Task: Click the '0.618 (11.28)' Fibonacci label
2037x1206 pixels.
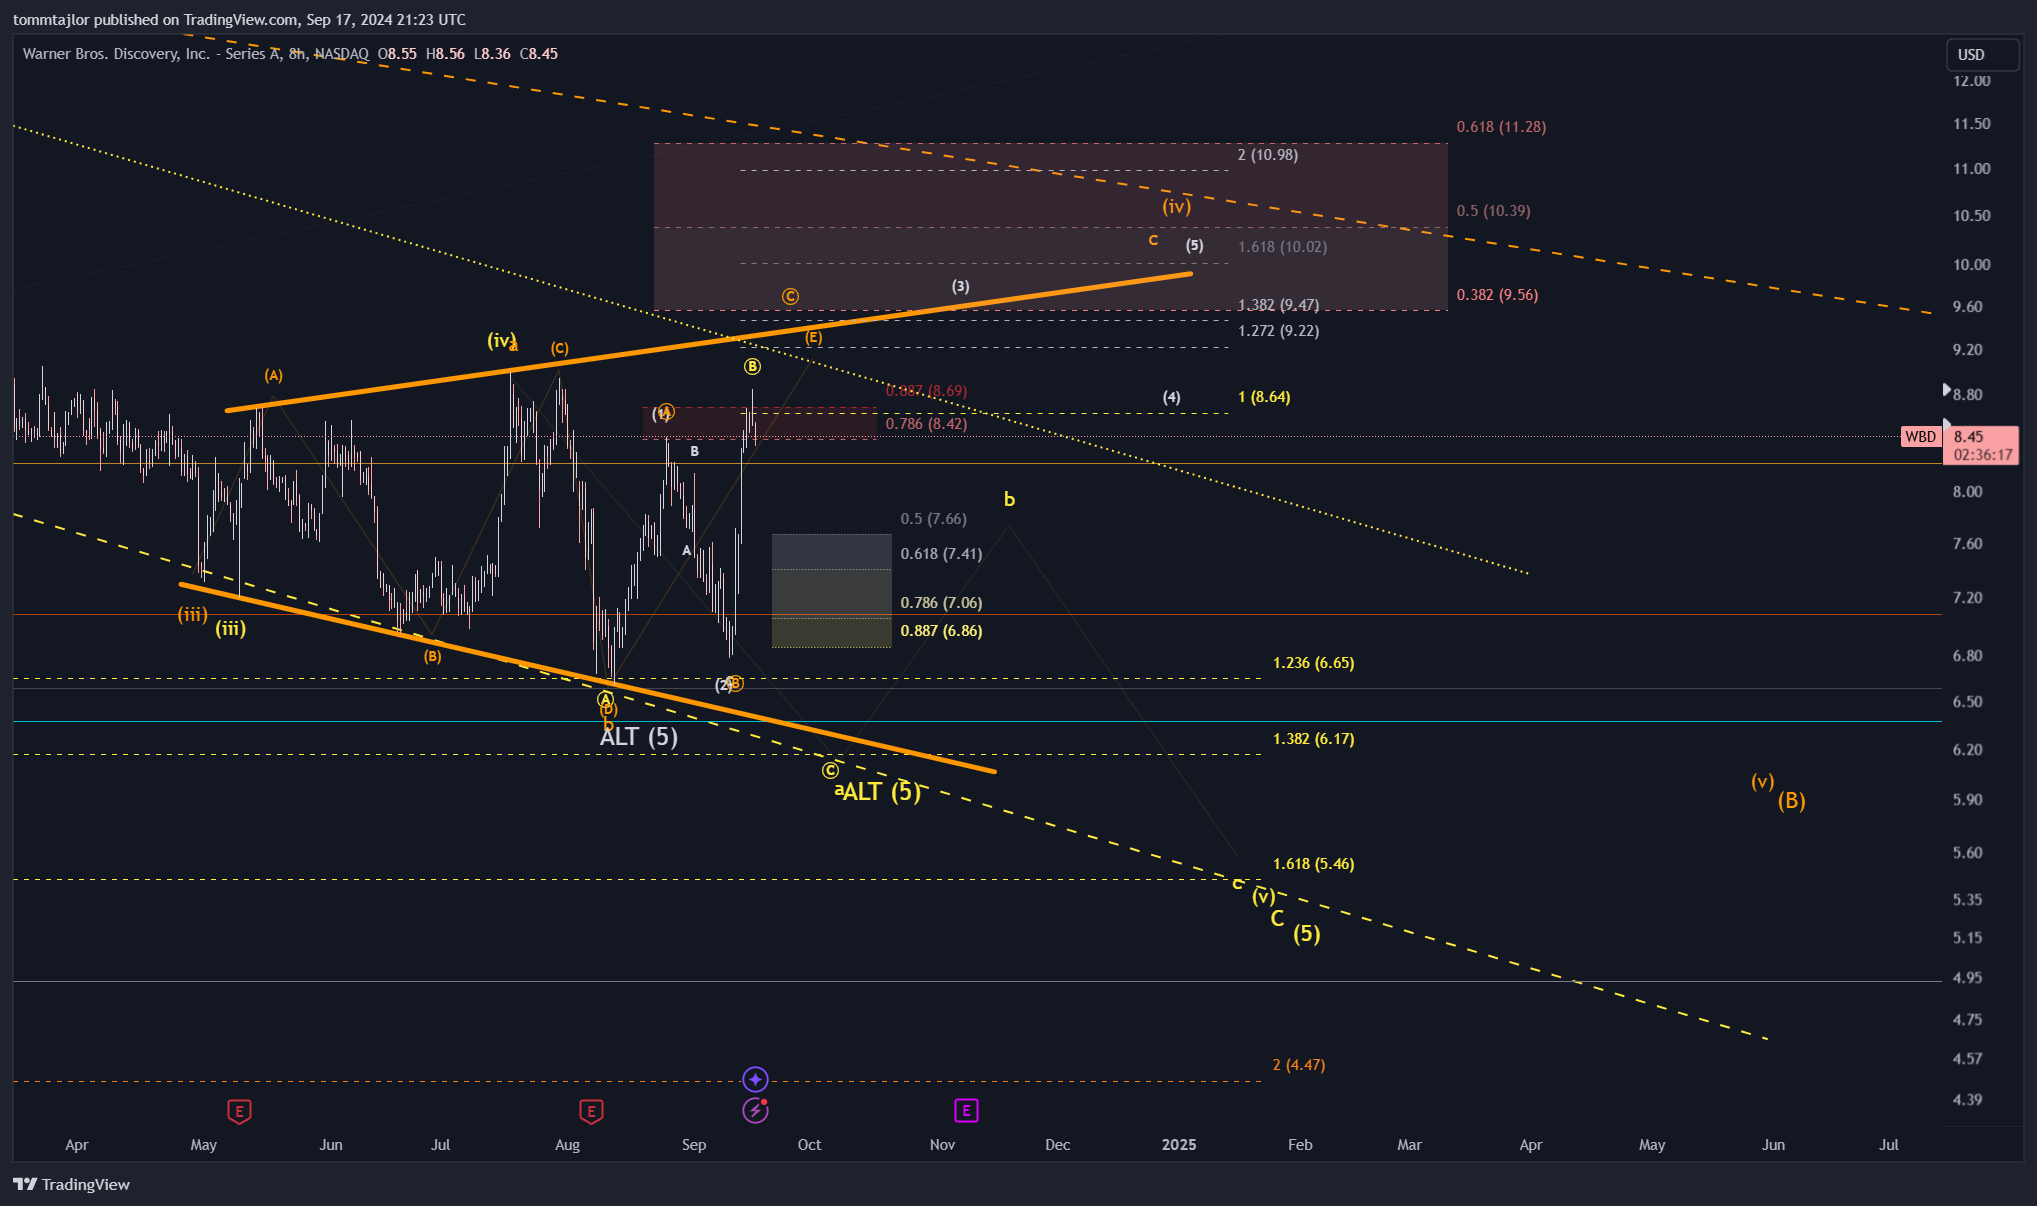Action: point(1501,127)
